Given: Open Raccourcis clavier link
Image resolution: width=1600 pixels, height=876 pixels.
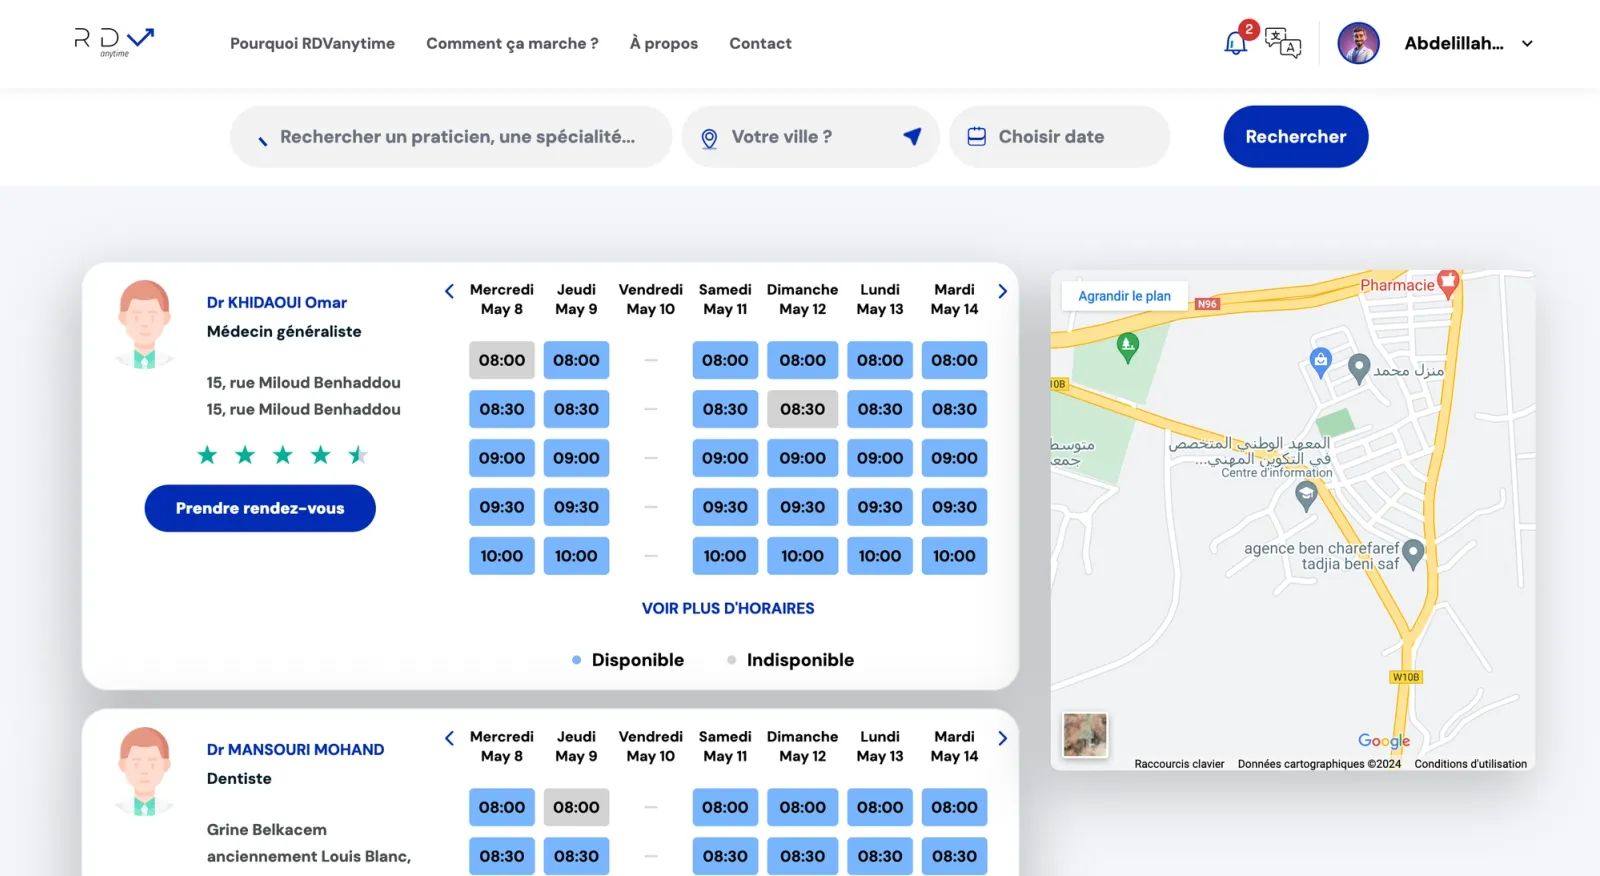Looking at the screenshot, I should point(1179,764).
